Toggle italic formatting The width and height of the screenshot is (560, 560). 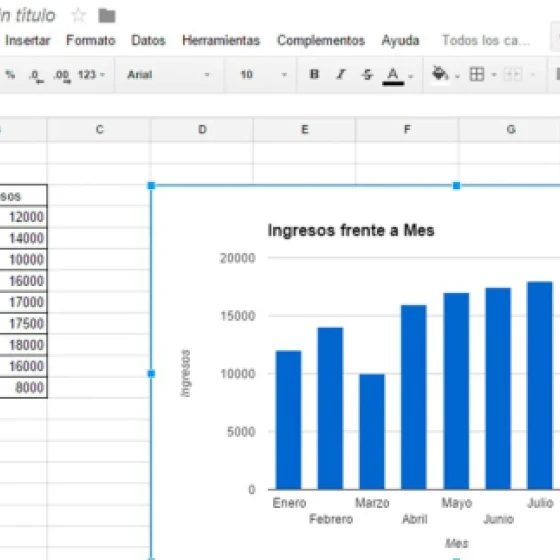pos(341,74)
